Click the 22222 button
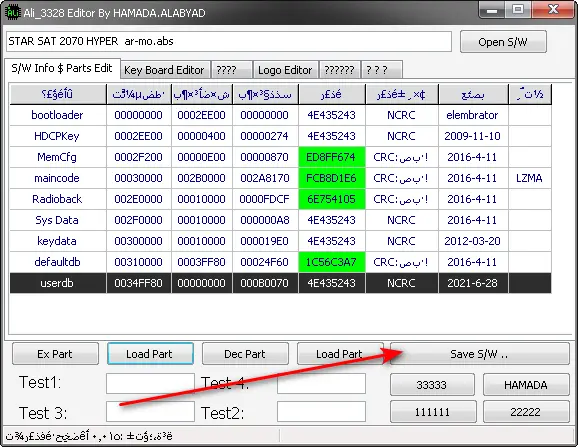The image size is (578, 447). pos(526,411)
